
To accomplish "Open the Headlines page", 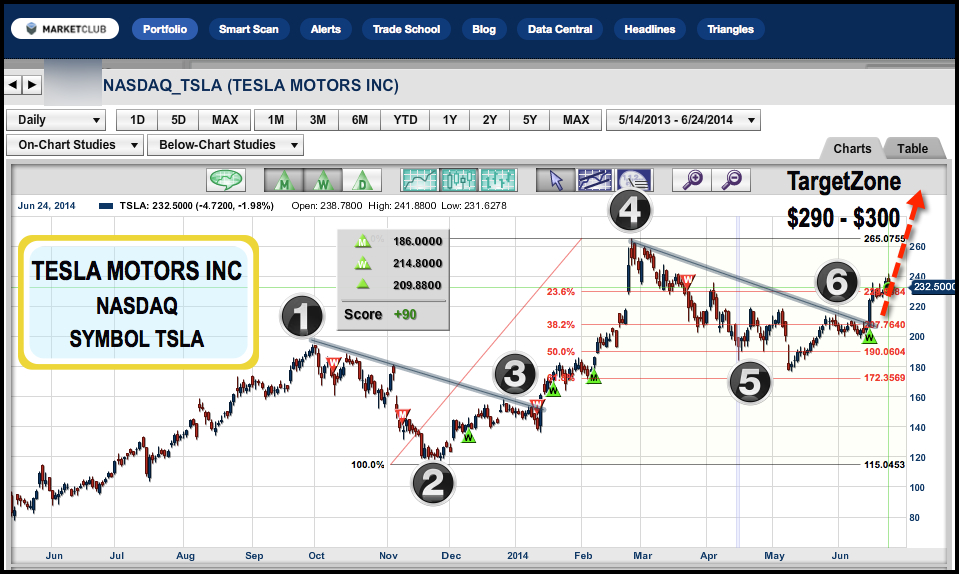I will pos(650,29).
